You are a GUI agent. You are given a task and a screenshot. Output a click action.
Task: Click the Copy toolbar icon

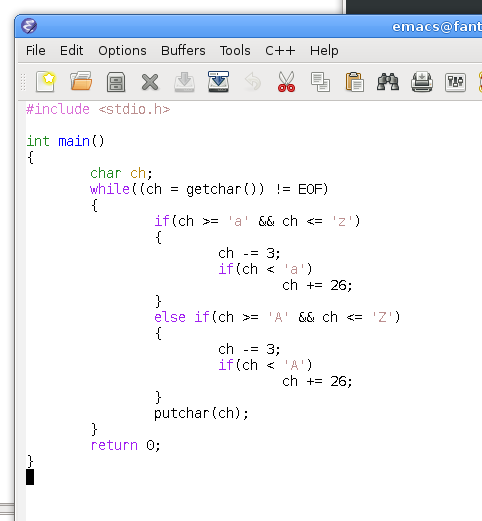320,82
